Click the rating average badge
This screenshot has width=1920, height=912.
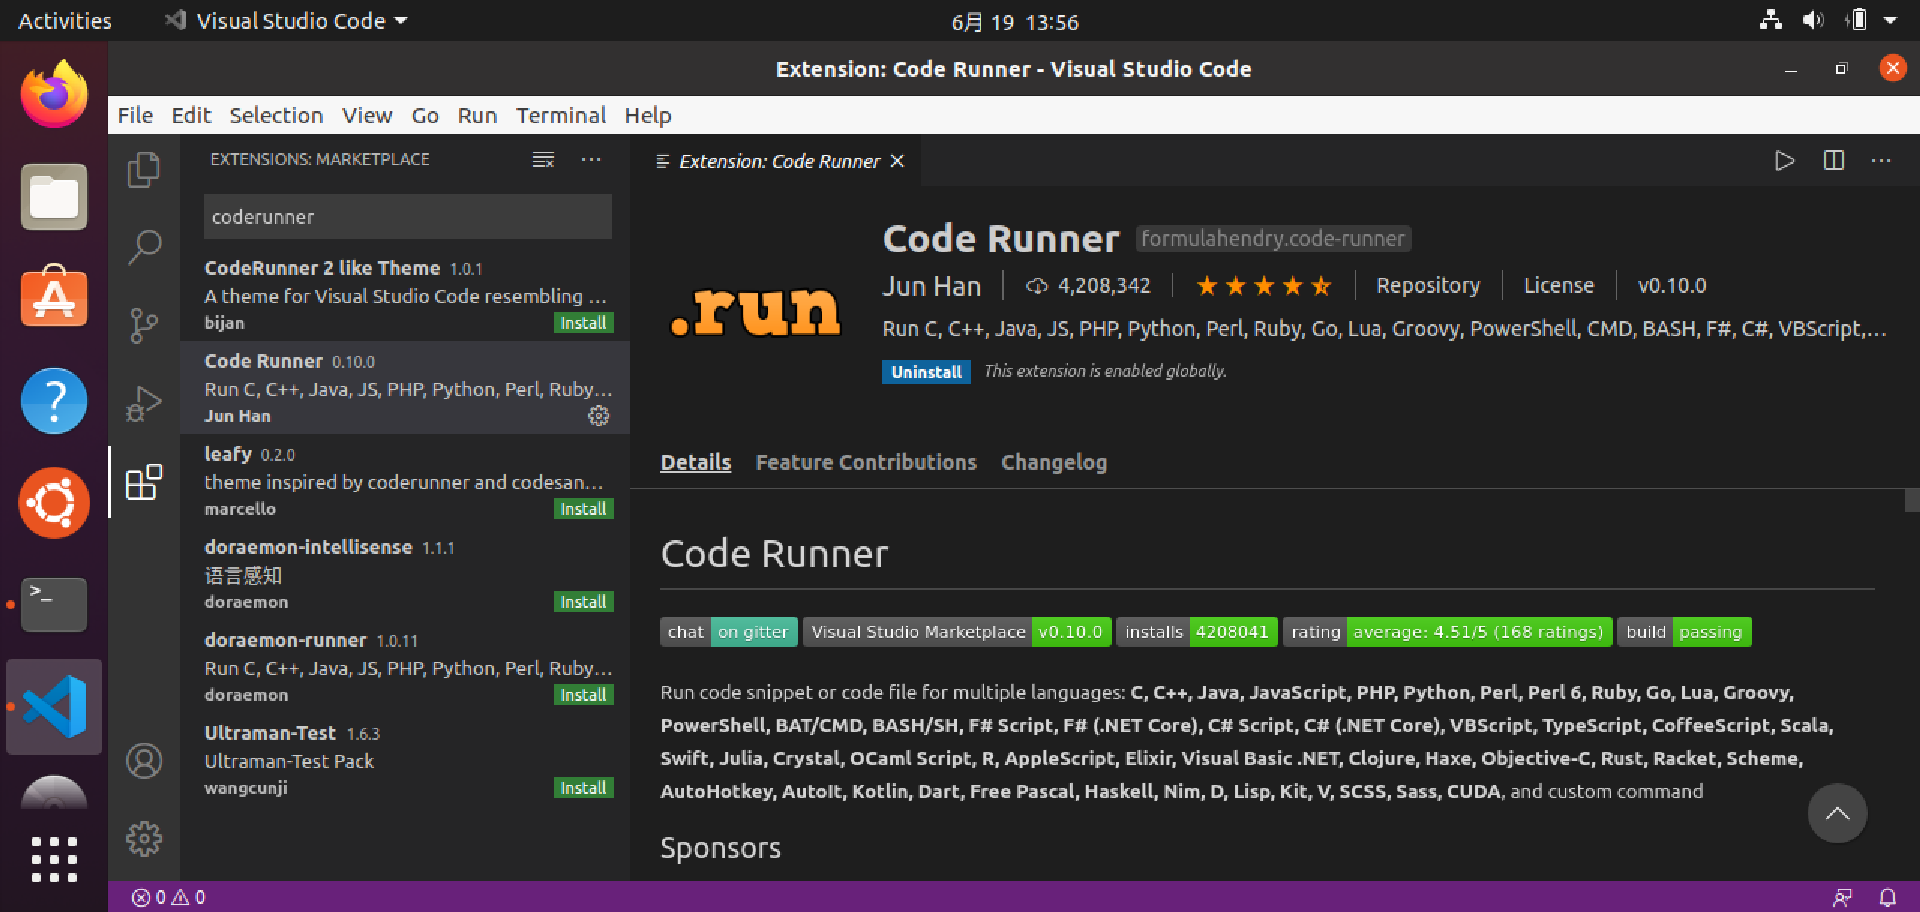[x=1447, y=632]
